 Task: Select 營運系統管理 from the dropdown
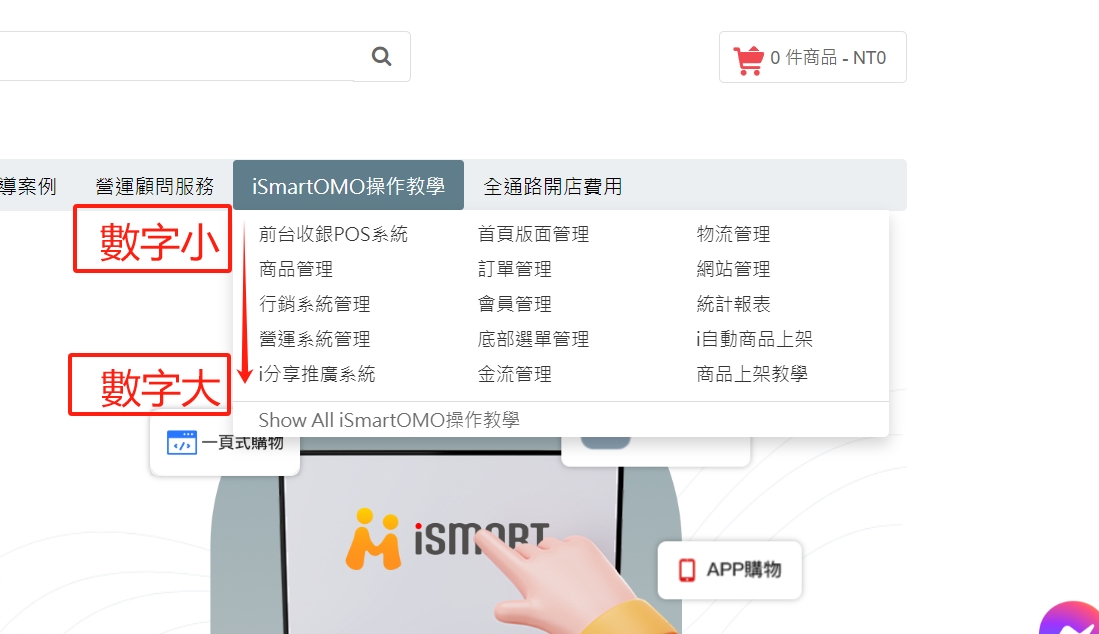click(315, 339)
